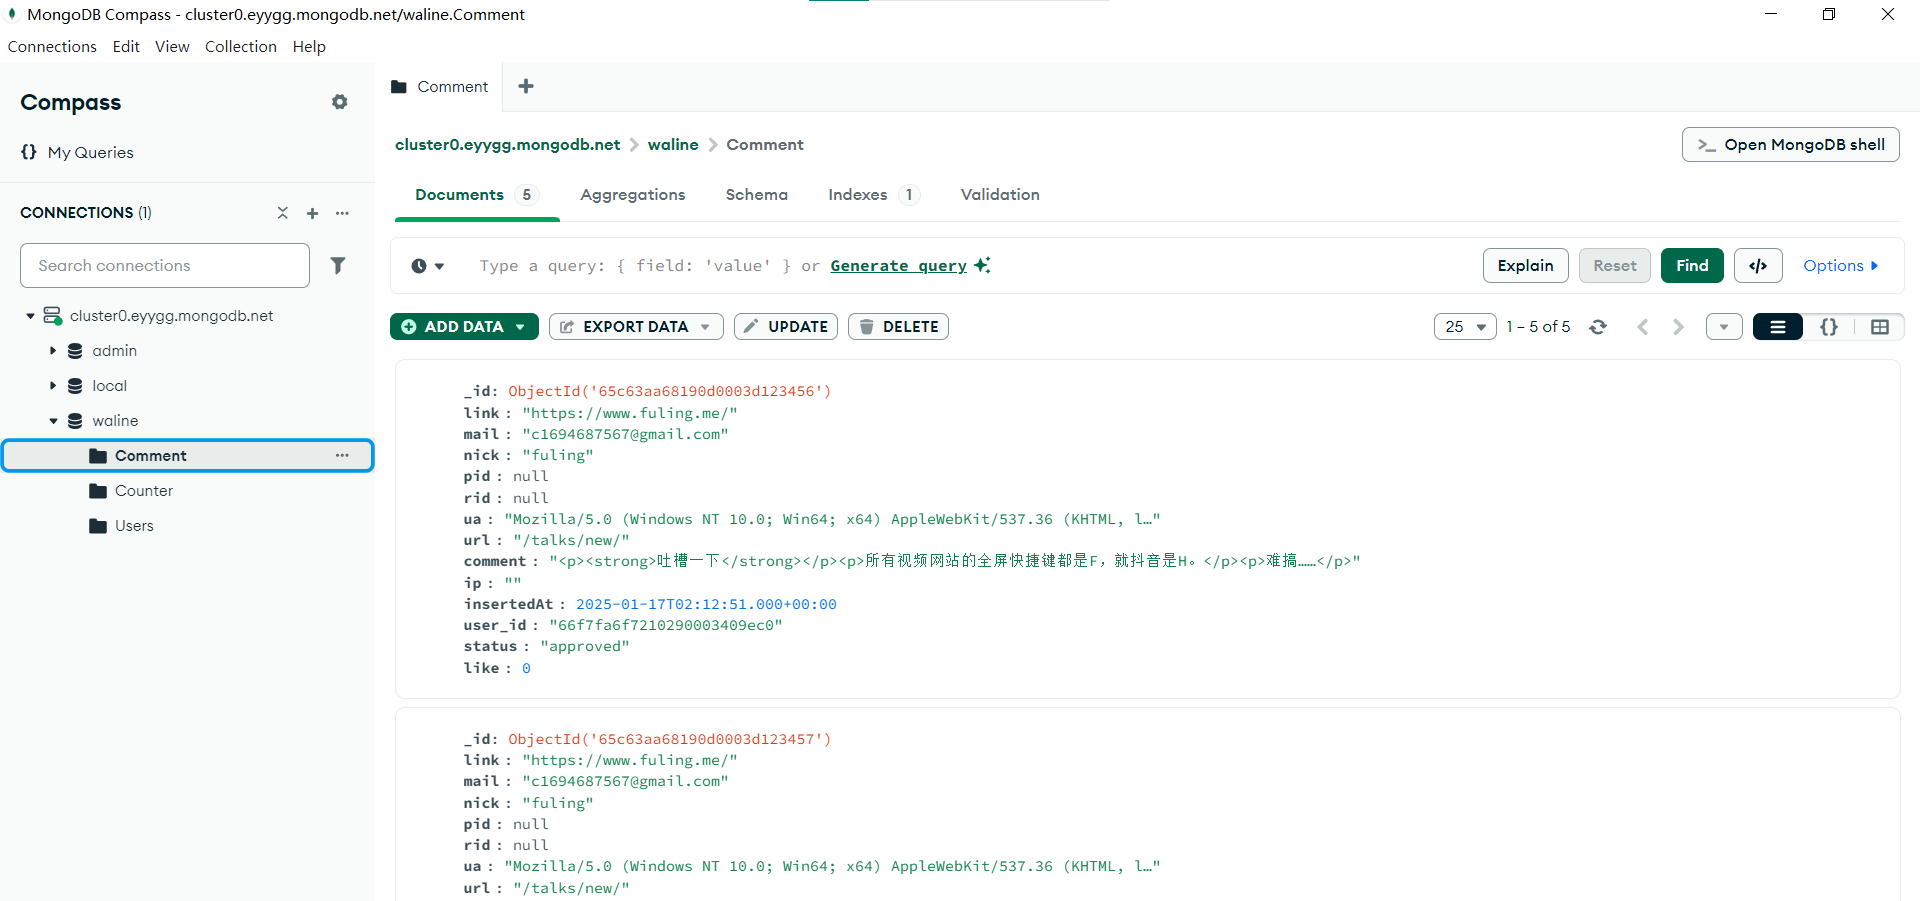Click the Explain button
The image size is (1920, 901).
point(1526,266)
